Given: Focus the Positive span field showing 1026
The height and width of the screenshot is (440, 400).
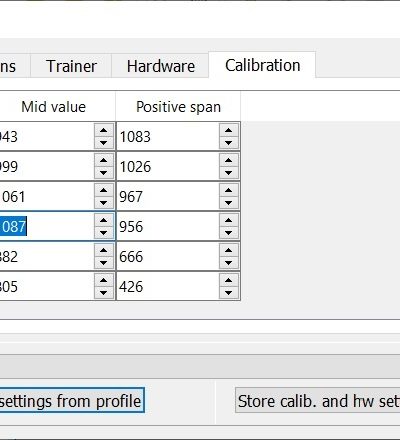Looking at the screenshot, I should [168, 166].
